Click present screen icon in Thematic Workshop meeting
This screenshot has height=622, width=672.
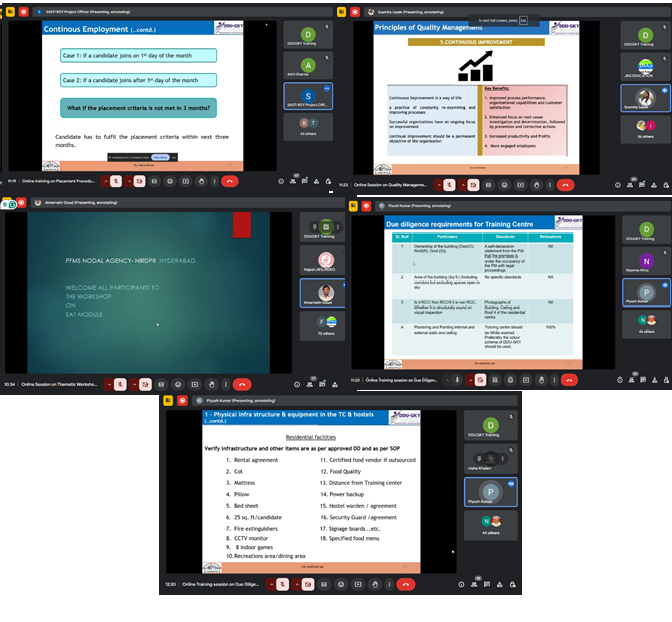pos(195,384)
